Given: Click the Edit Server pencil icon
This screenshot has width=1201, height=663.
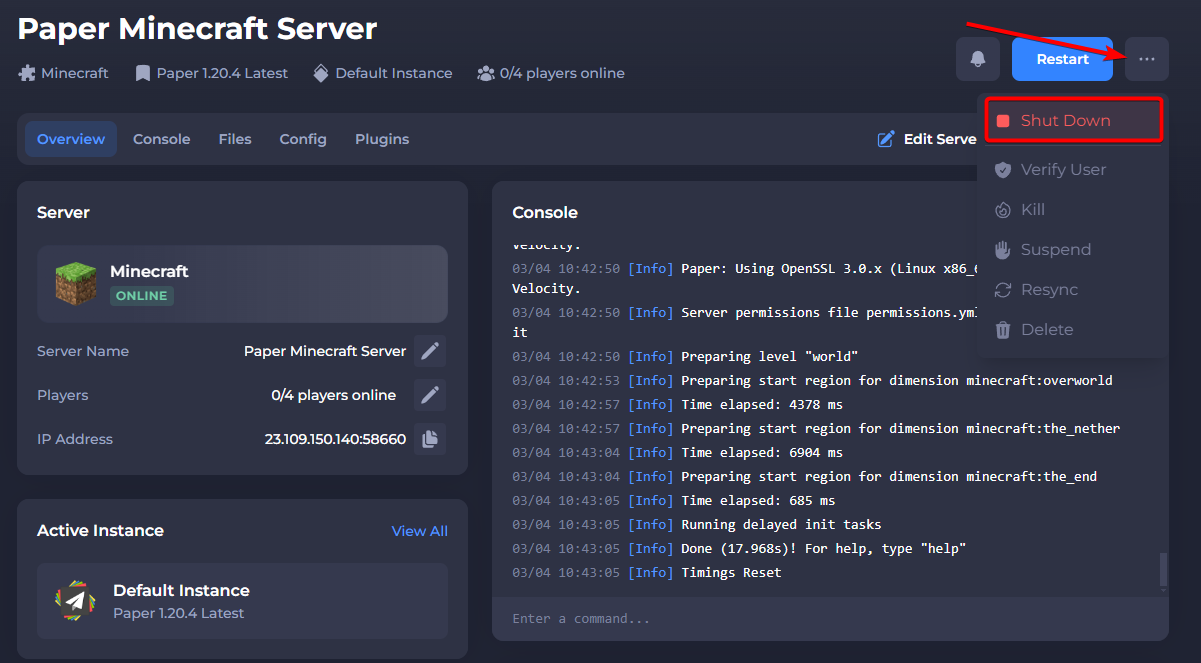Looking at the screenshot, I should tap(886, 139).
